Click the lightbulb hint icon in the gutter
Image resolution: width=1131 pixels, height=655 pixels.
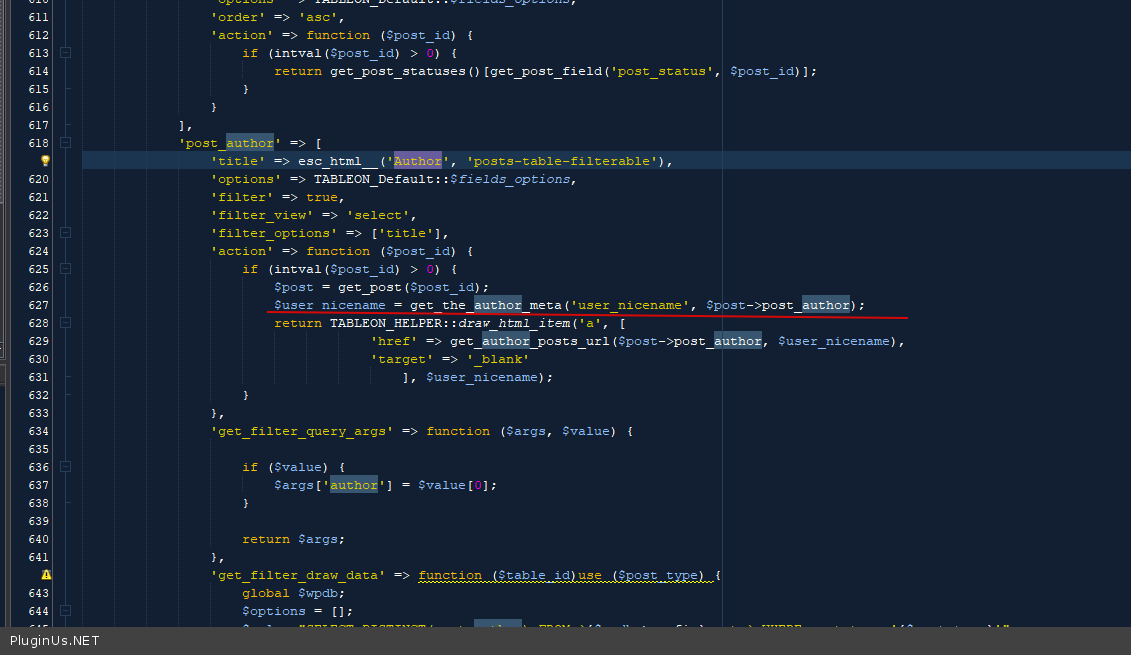click(45, 160)
